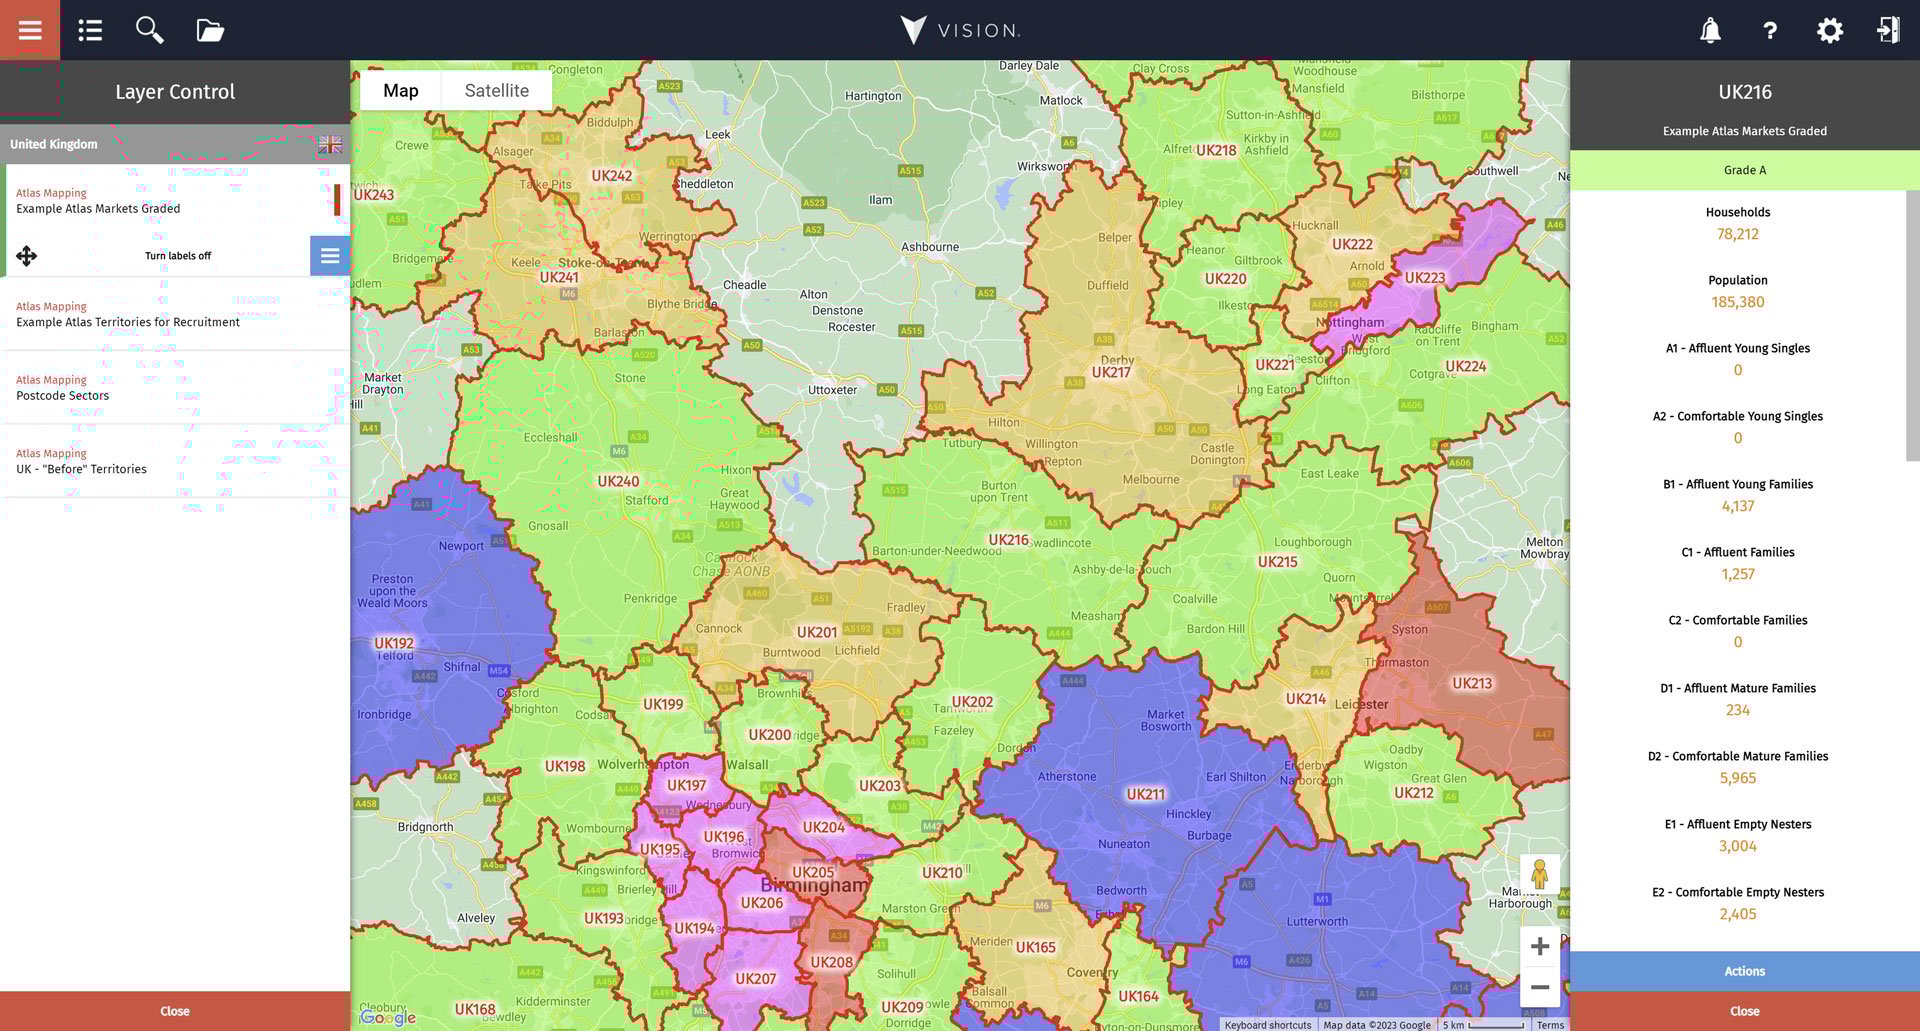The width and height of the screenshot is (1920, 1031).
Task: Select the UK - "Before" Territories layer
Action: click(80, 468)
